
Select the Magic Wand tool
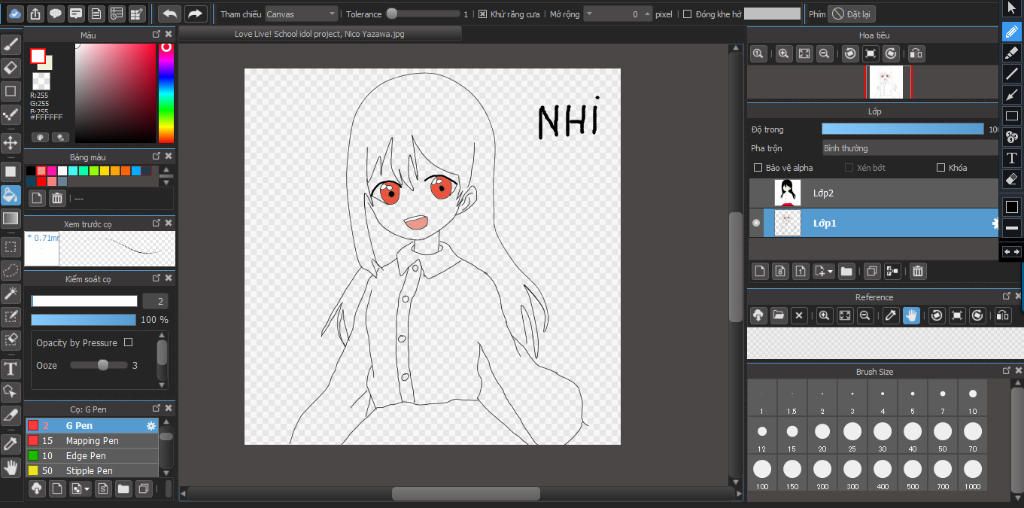tap(11, 293)
